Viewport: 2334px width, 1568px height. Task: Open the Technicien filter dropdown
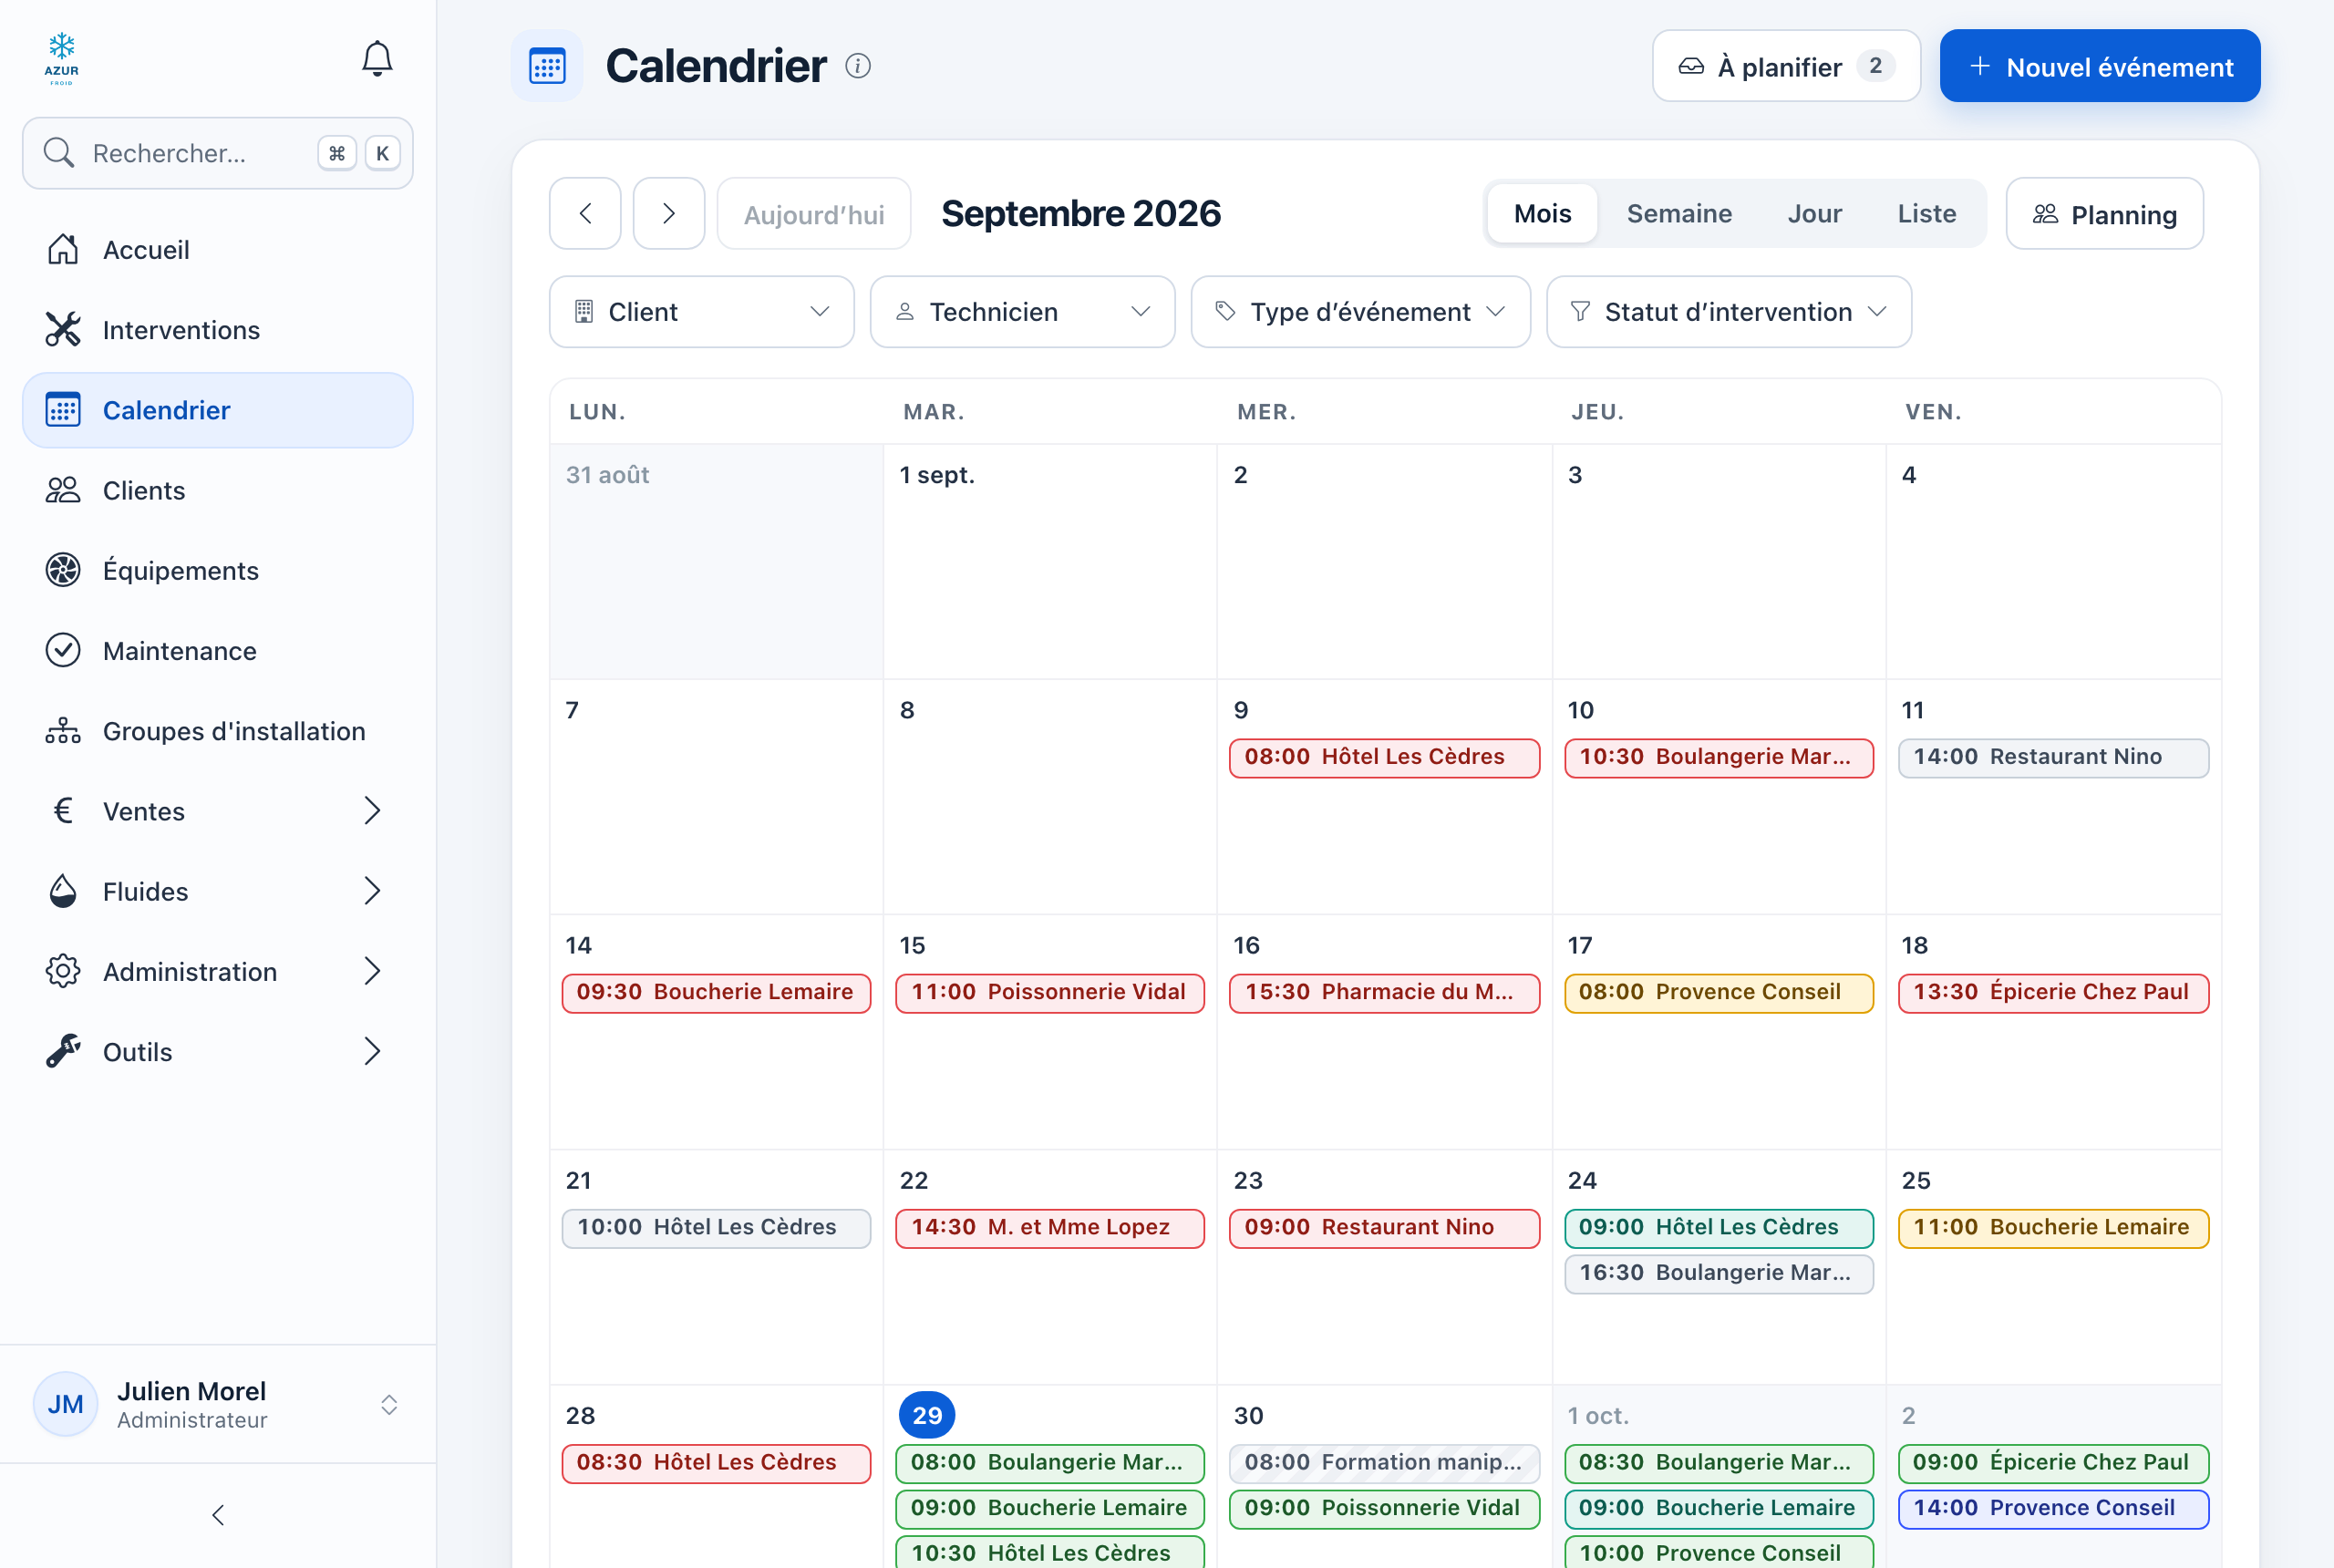(1022, 312)
